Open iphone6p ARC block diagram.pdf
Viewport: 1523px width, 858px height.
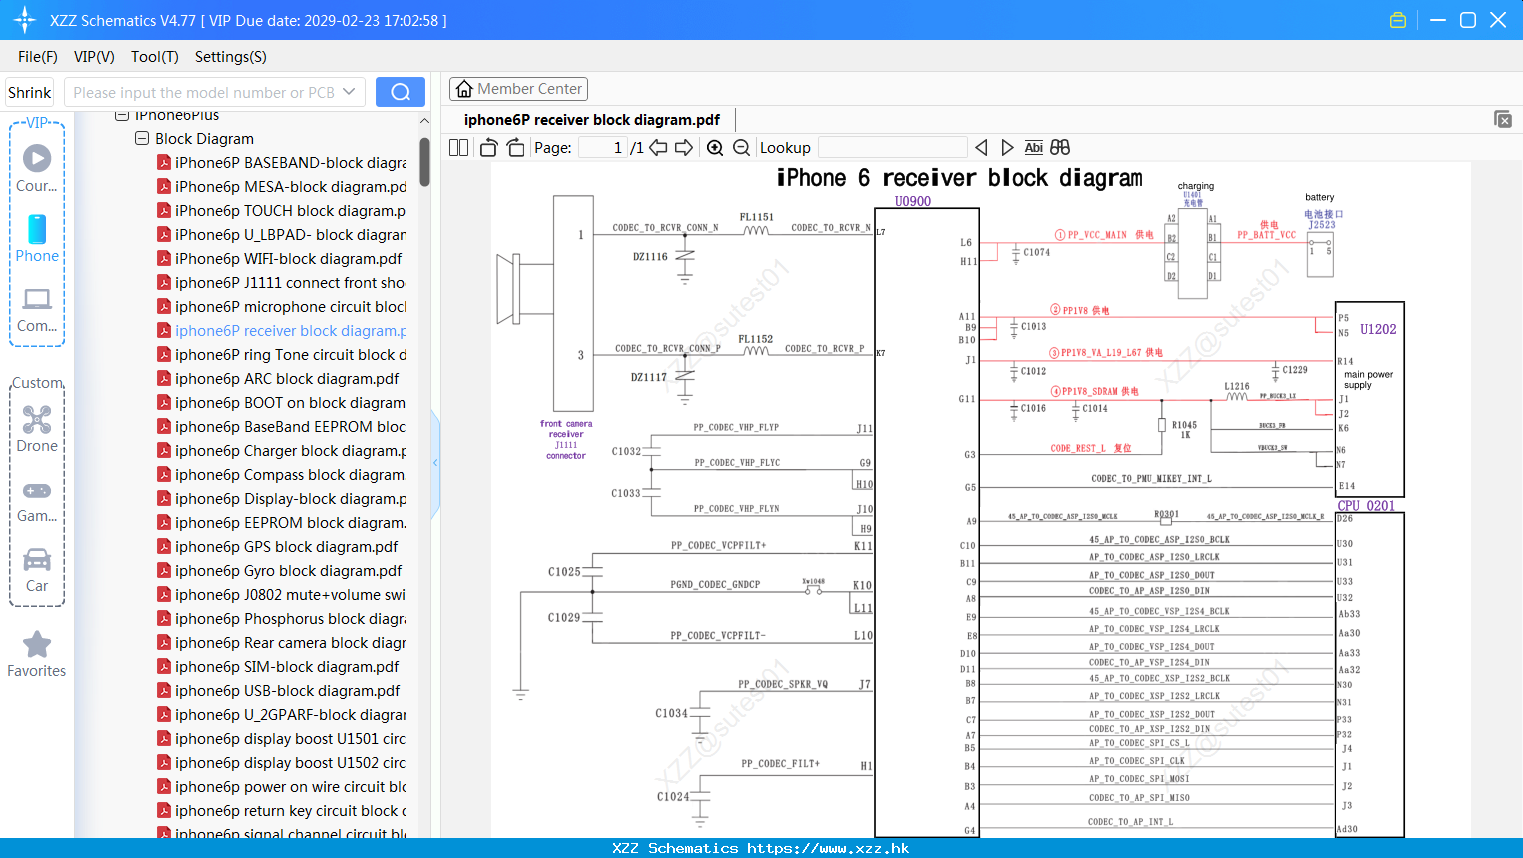tap(279, 378)
